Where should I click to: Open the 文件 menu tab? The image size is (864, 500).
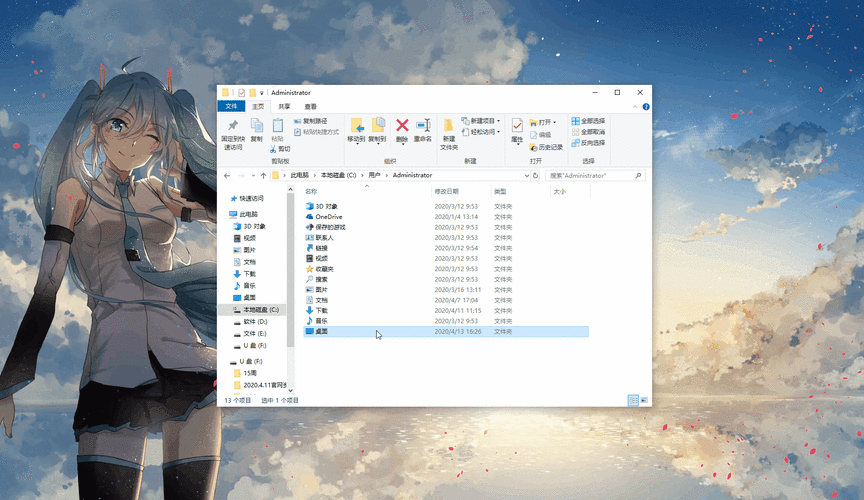pos(231,106)
